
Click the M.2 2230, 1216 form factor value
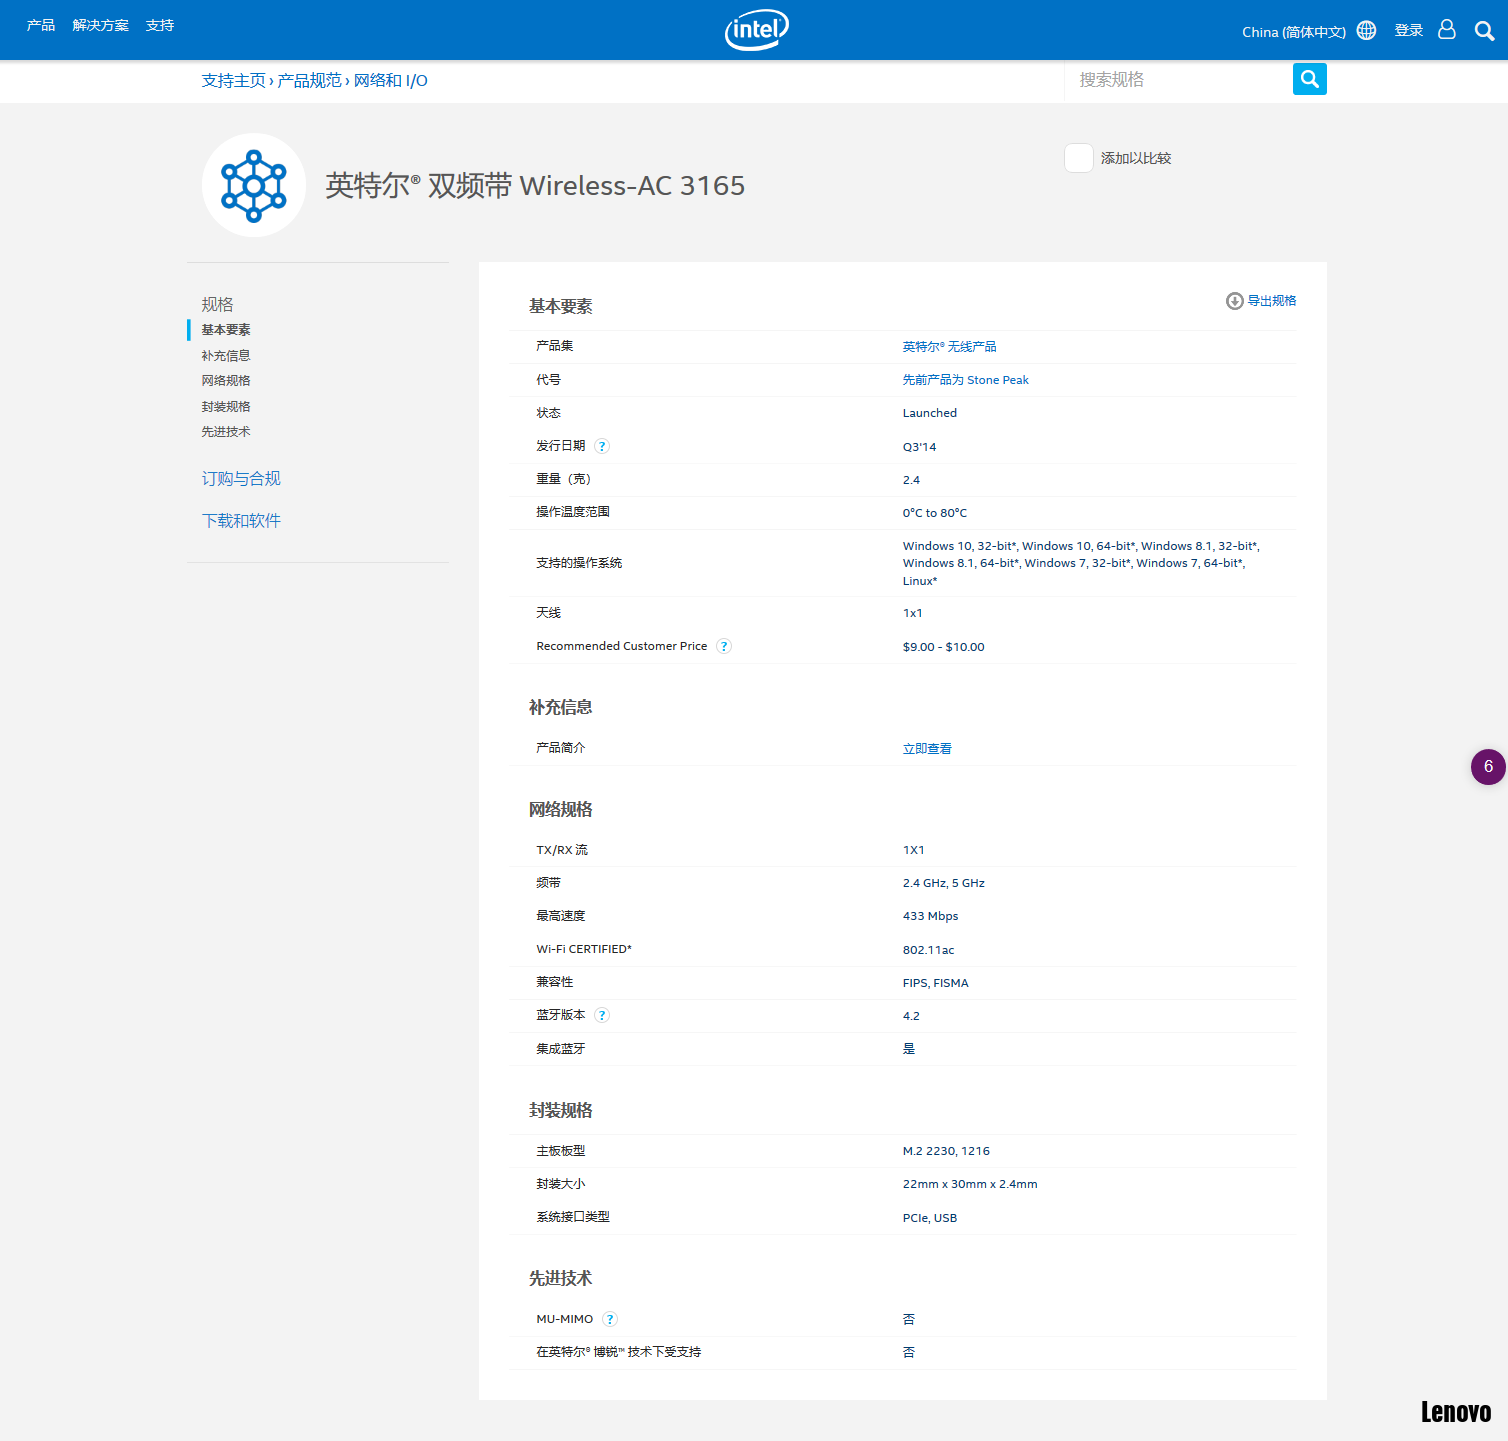click(946, 1151)
